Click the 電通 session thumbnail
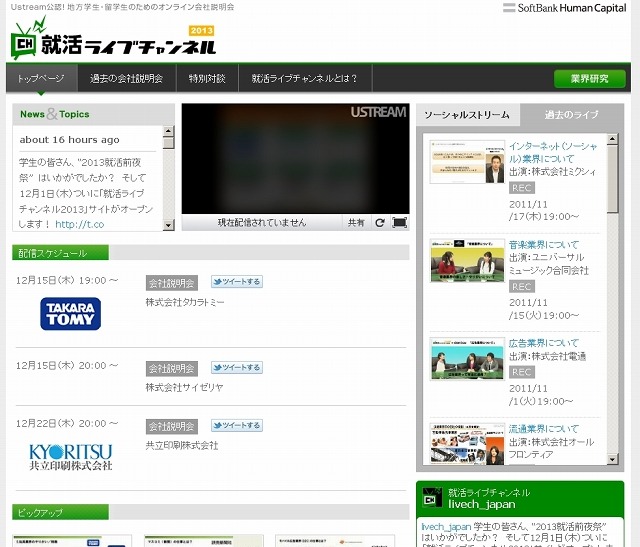640x547 pixels. (x=467, y=359)
